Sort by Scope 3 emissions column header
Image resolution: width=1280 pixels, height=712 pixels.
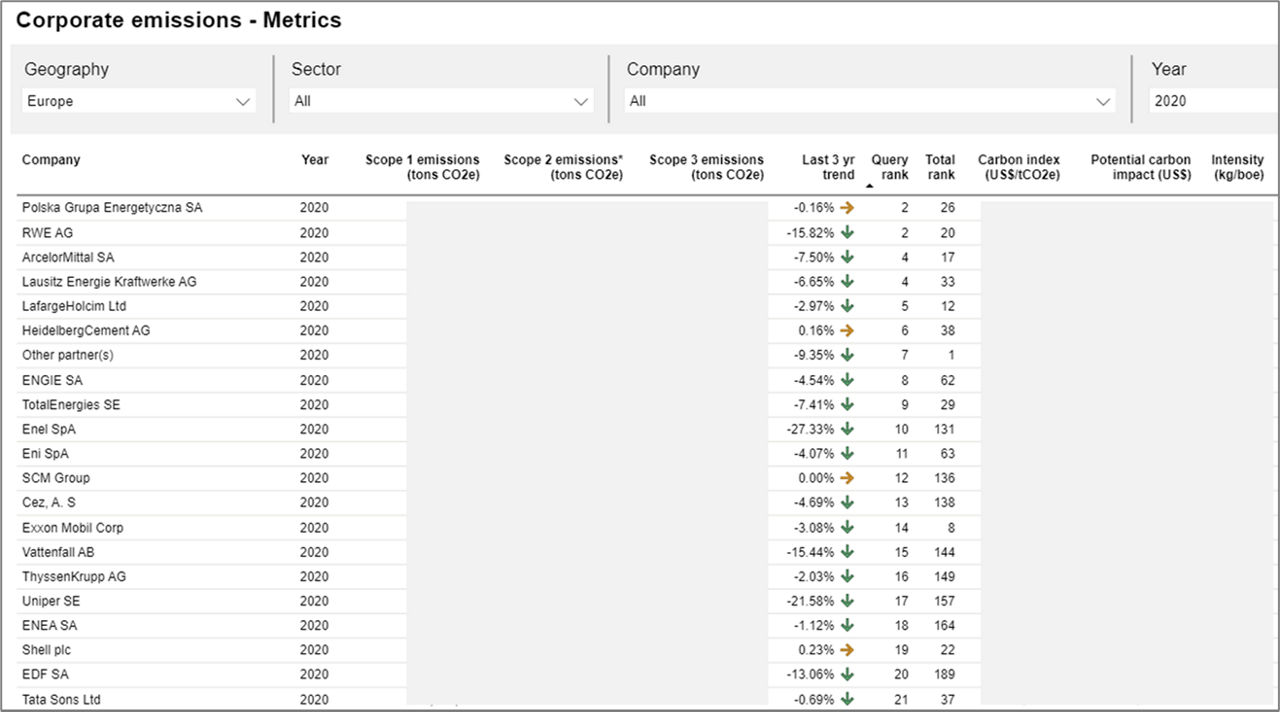pyautogui.click(x=706, y=167)
